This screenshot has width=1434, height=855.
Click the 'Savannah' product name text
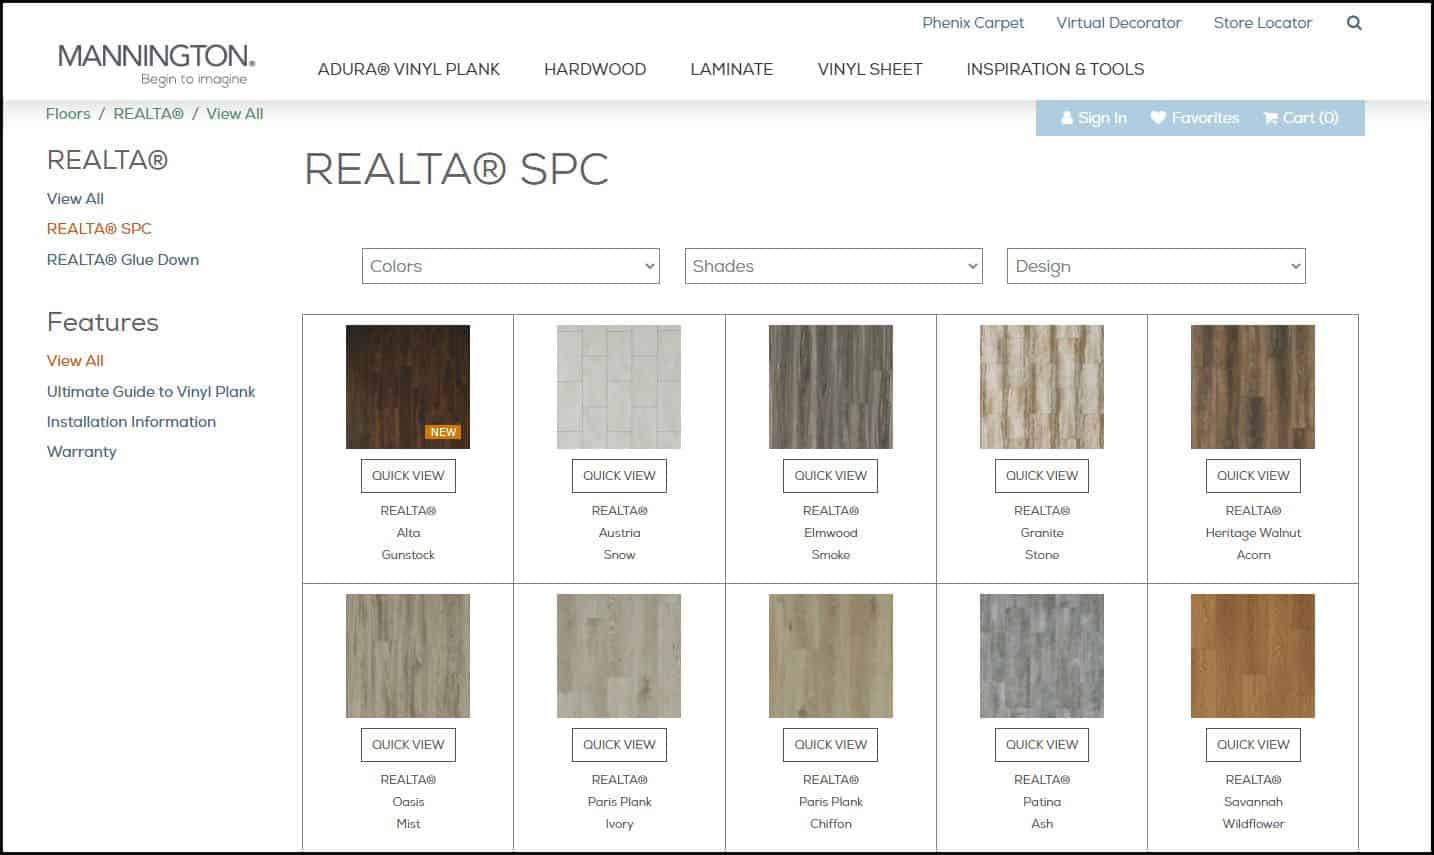coord(1253,802)
